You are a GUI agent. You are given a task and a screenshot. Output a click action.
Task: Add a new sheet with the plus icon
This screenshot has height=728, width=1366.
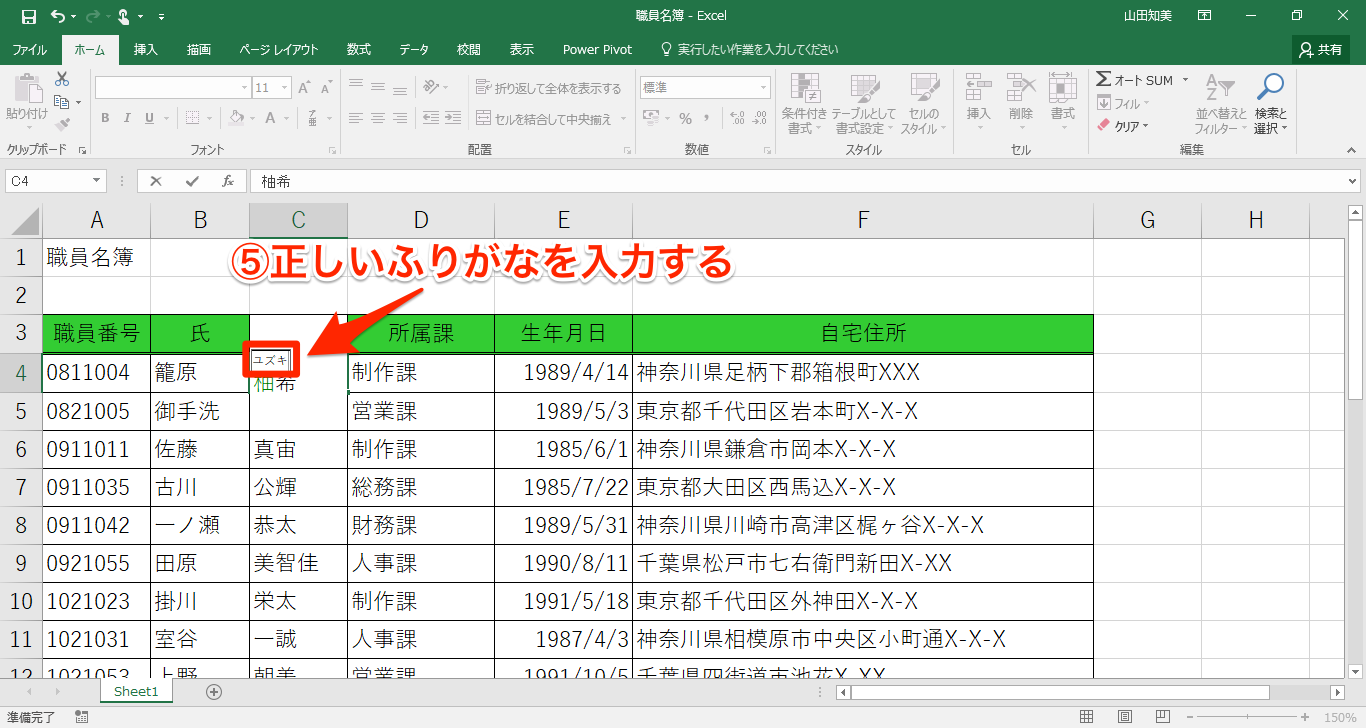213,691
